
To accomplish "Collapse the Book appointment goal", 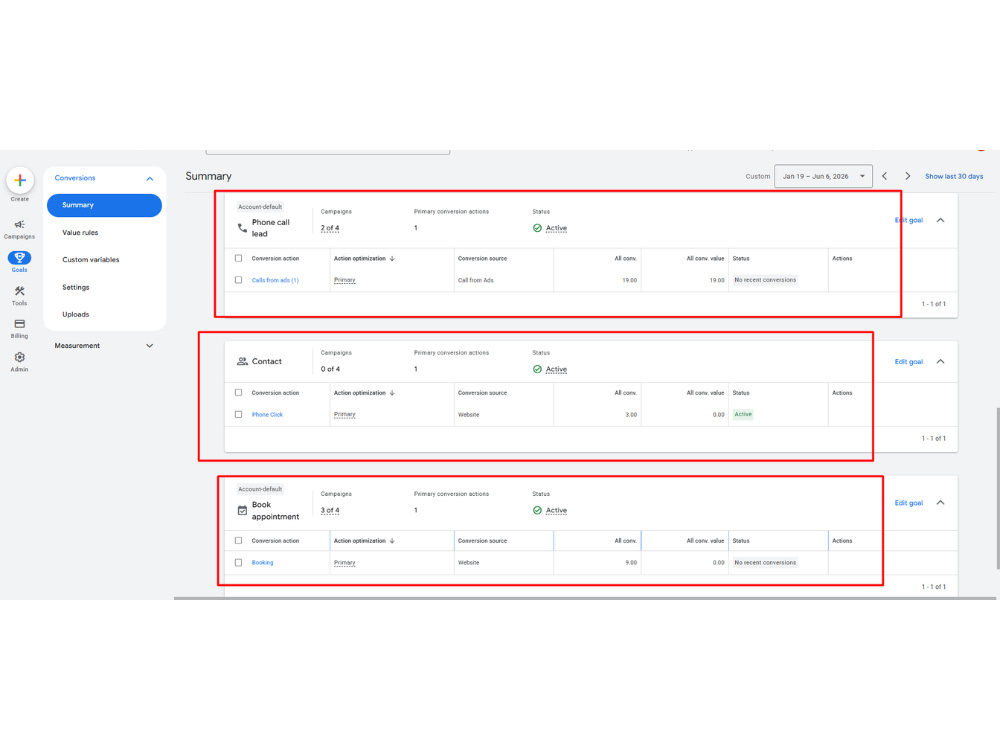I will (x=941, y=503).
